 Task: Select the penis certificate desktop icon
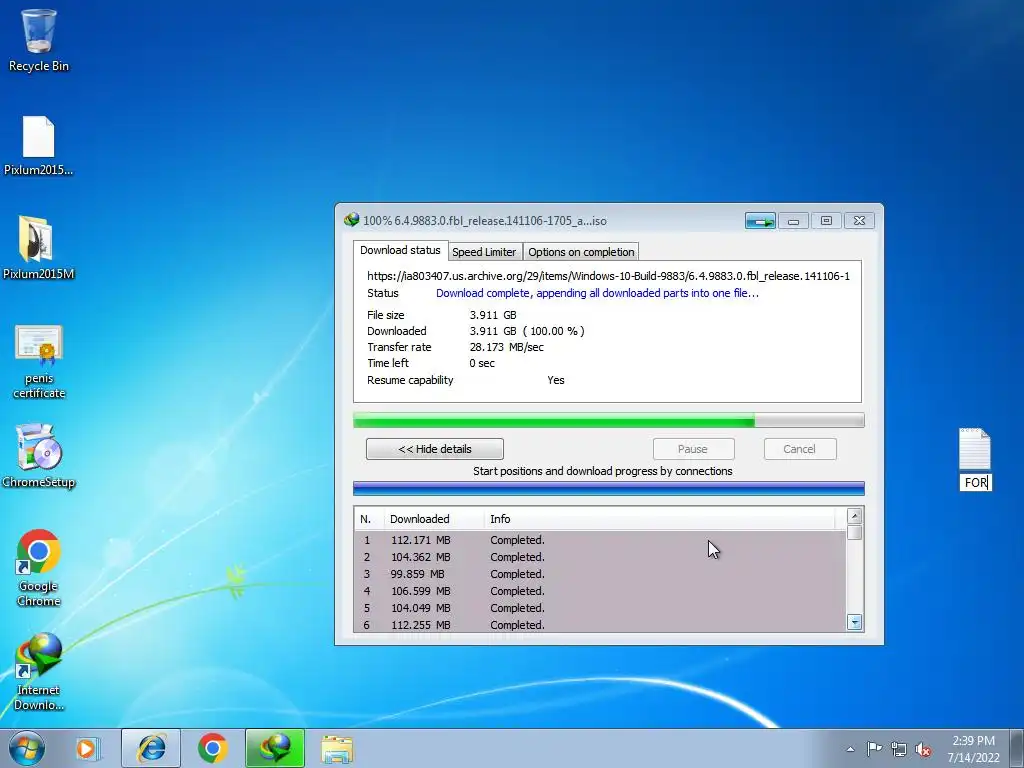click(x=39, y=360)
